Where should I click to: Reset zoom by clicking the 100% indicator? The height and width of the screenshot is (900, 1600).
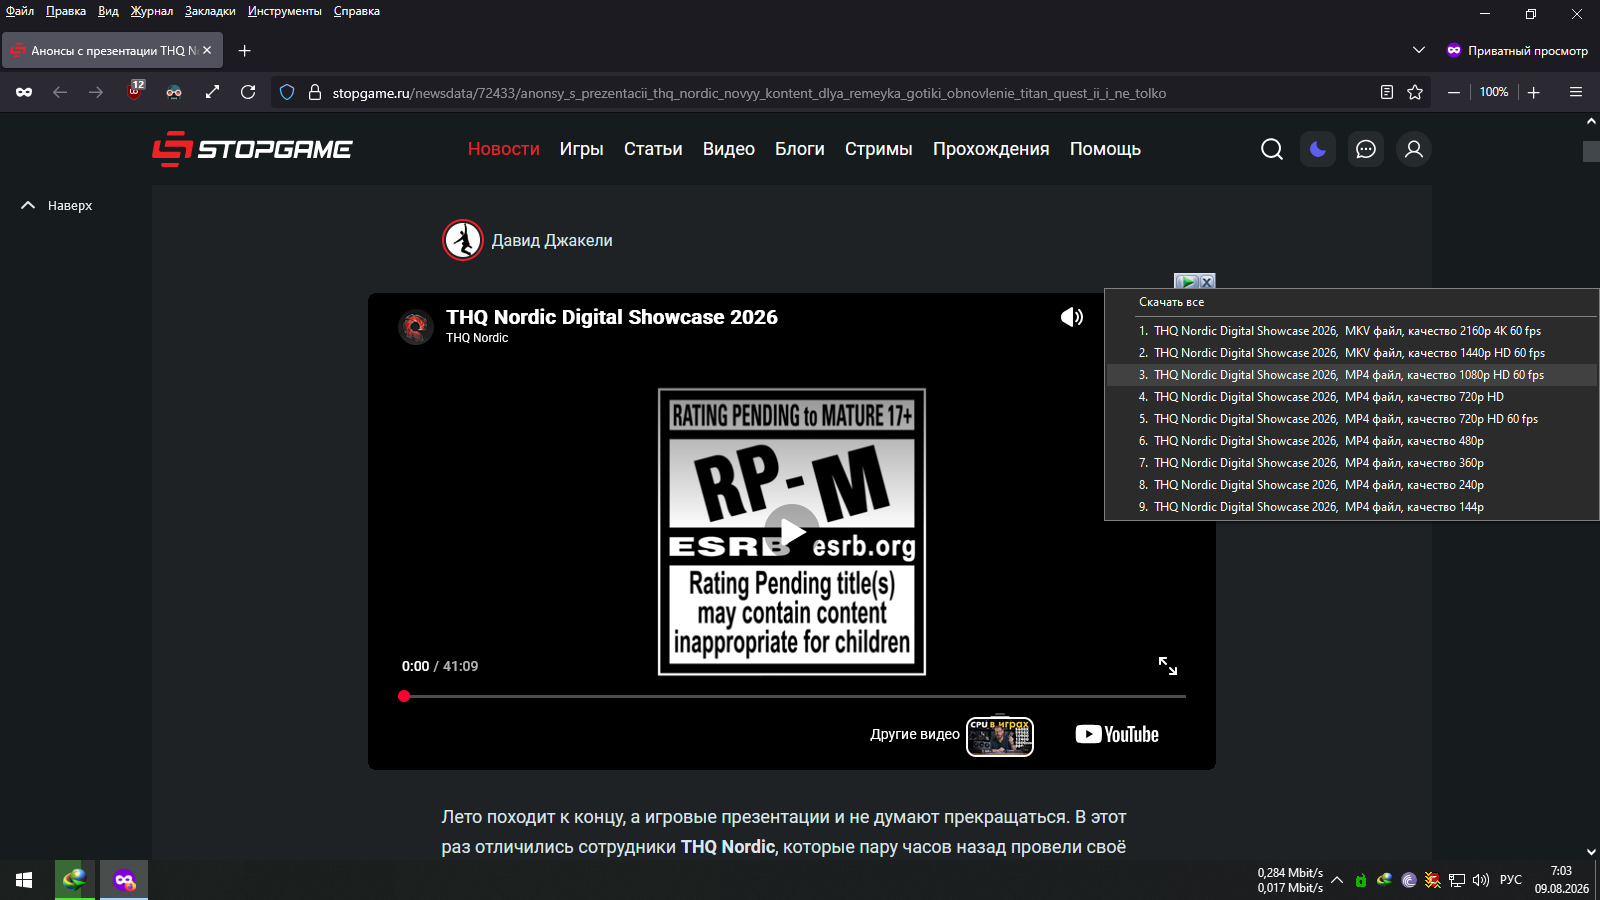click(1494, 92)
